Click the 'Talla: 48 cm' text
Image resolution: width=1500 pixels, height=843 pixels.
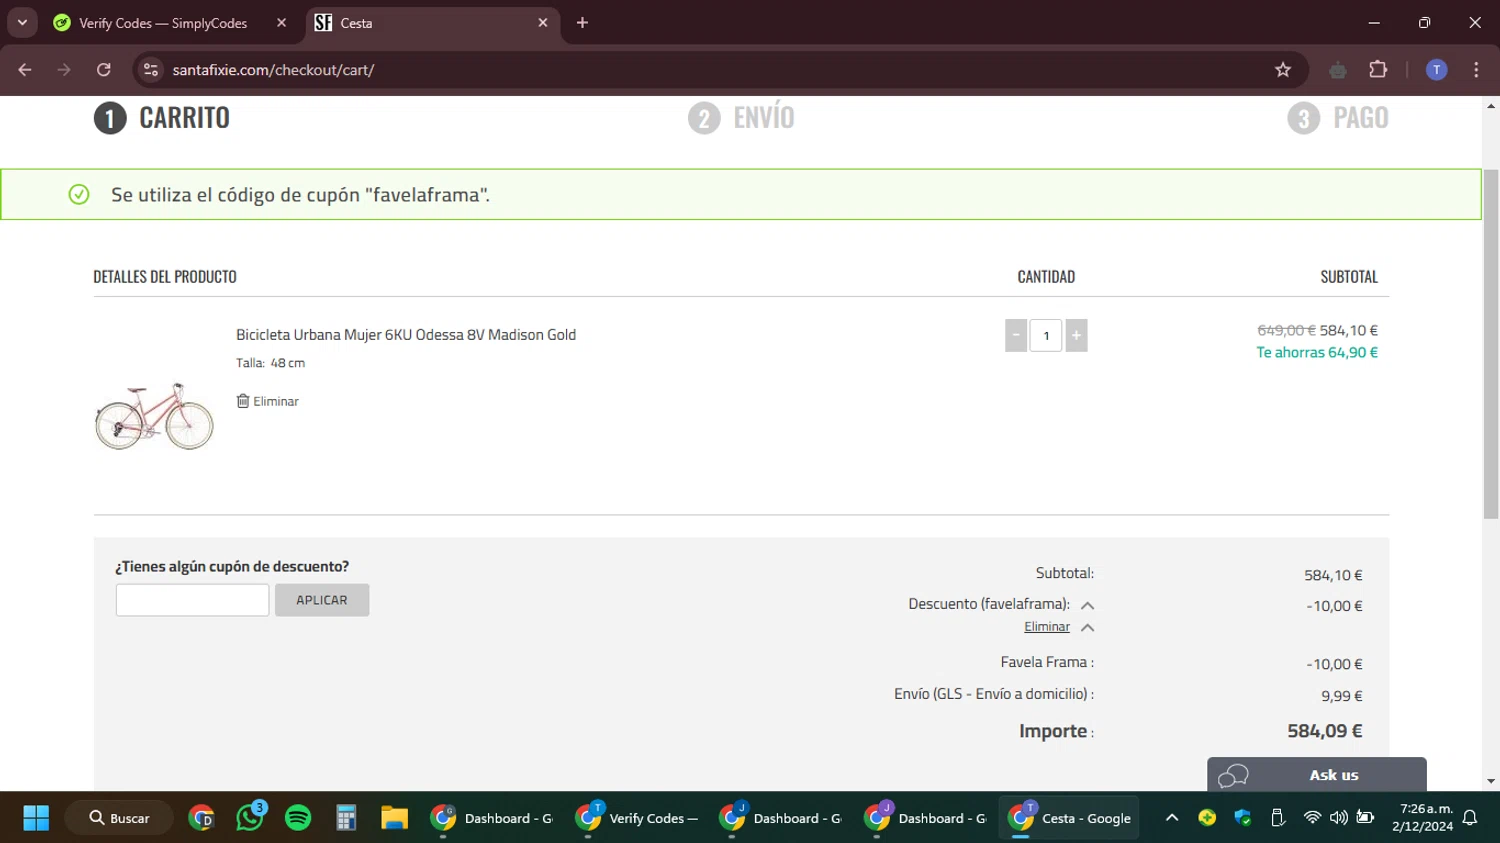tap(270, 363)
